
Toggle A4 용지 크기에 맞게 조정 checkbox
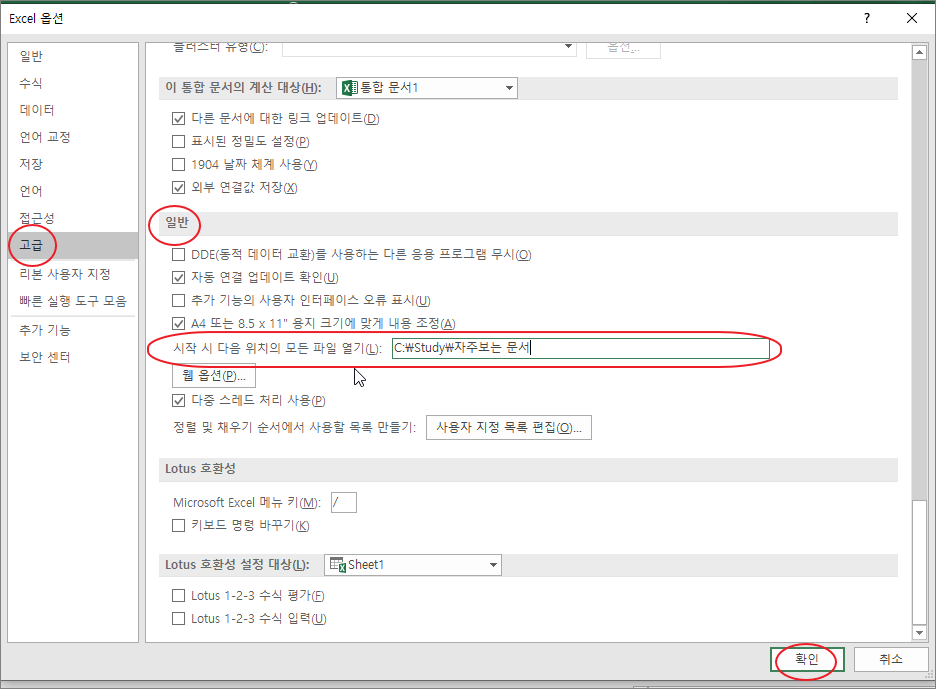point(178,324)
